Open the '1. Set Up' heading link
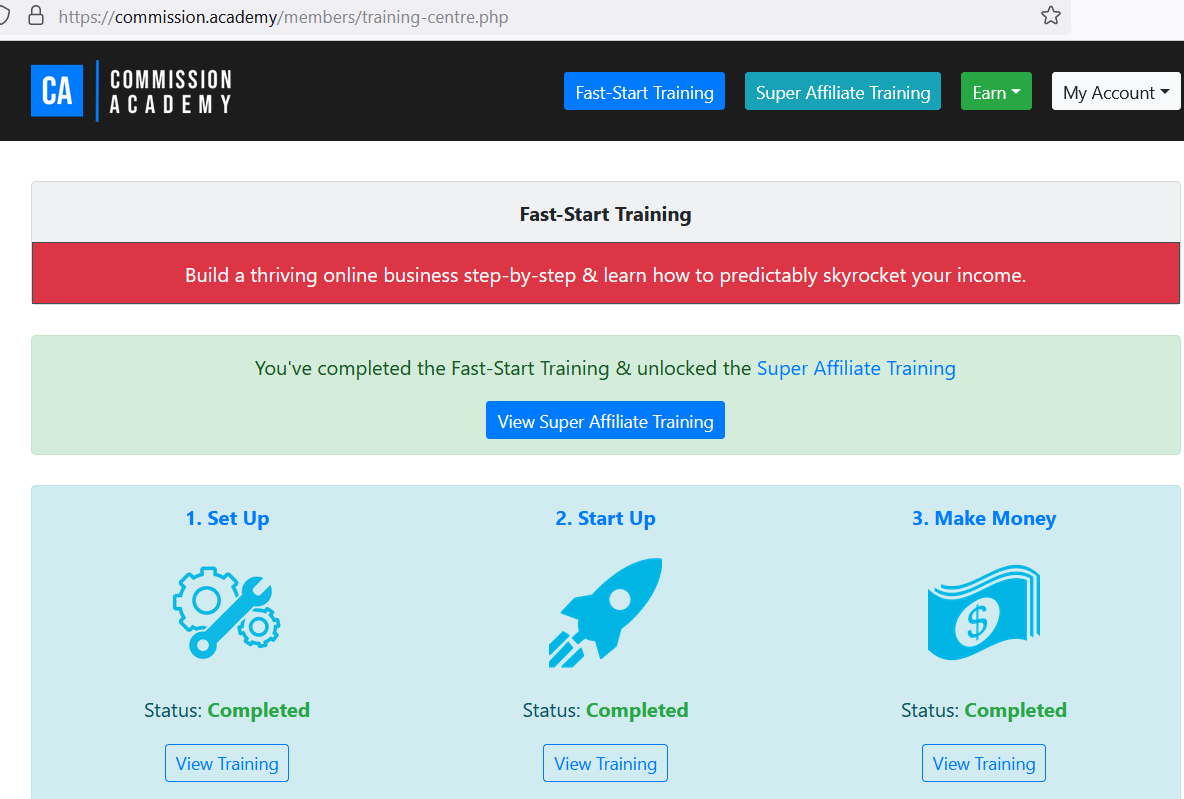1184x799 pixels. click(227, 518)
